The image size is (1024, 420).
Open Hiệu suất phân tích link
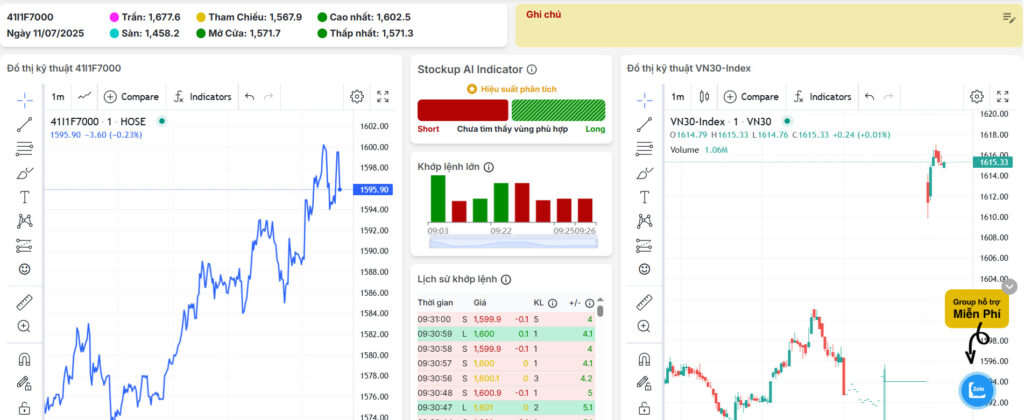click(x=512, y=89)
